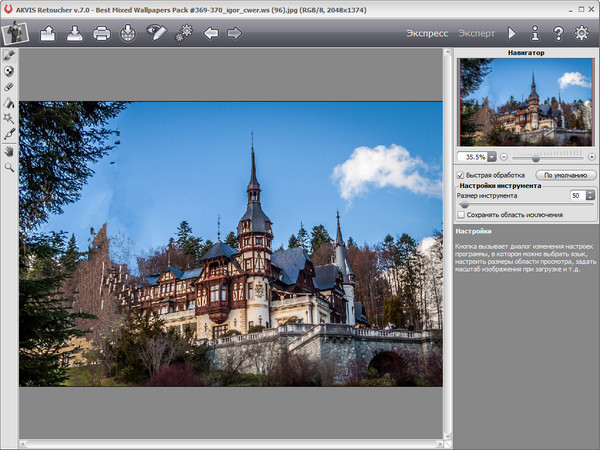Redo with the right arrow icon
The width and height of the screenshot is (600, 450).
234,33
